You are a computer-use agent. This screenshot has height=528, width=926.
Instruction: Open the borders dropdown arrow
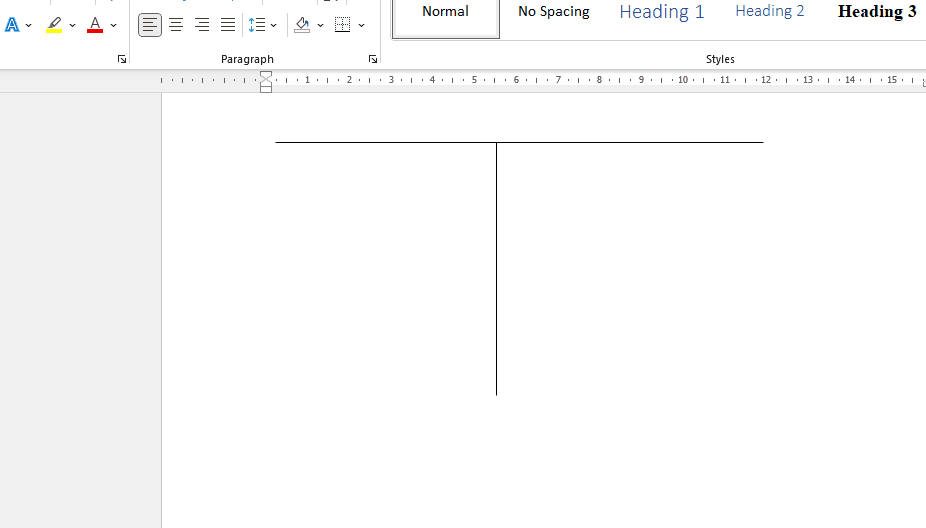361,25
